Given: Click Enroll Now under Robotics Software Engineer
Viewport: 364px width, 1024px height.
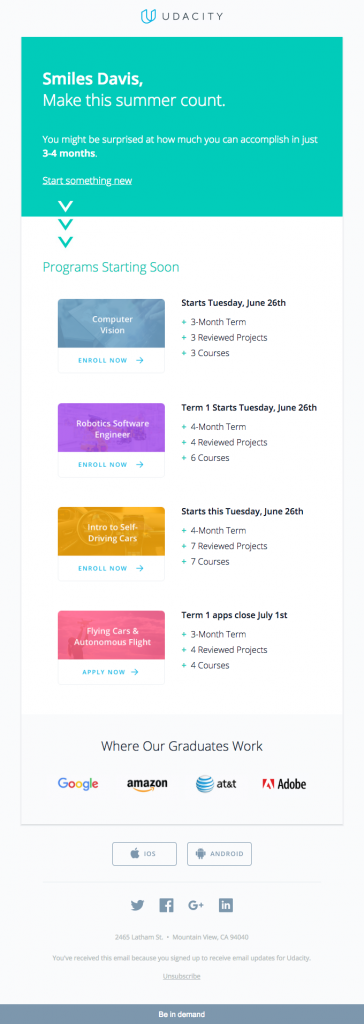Looking at the screenshot, I should point(111,464).
